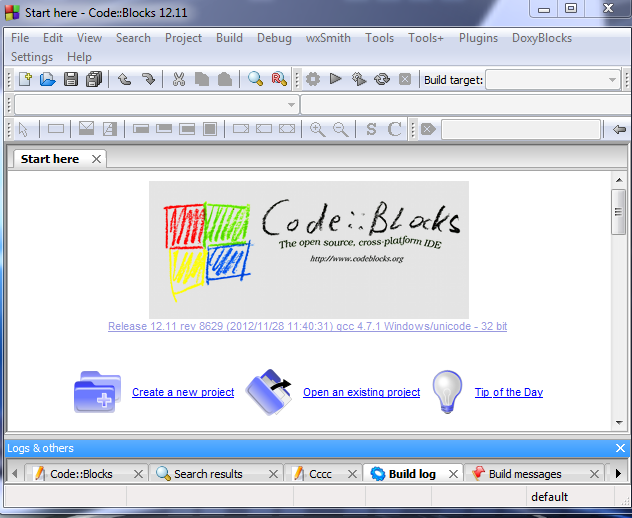
Task: Open the DoxyBlocks menu
Action: tap(542, 38)
